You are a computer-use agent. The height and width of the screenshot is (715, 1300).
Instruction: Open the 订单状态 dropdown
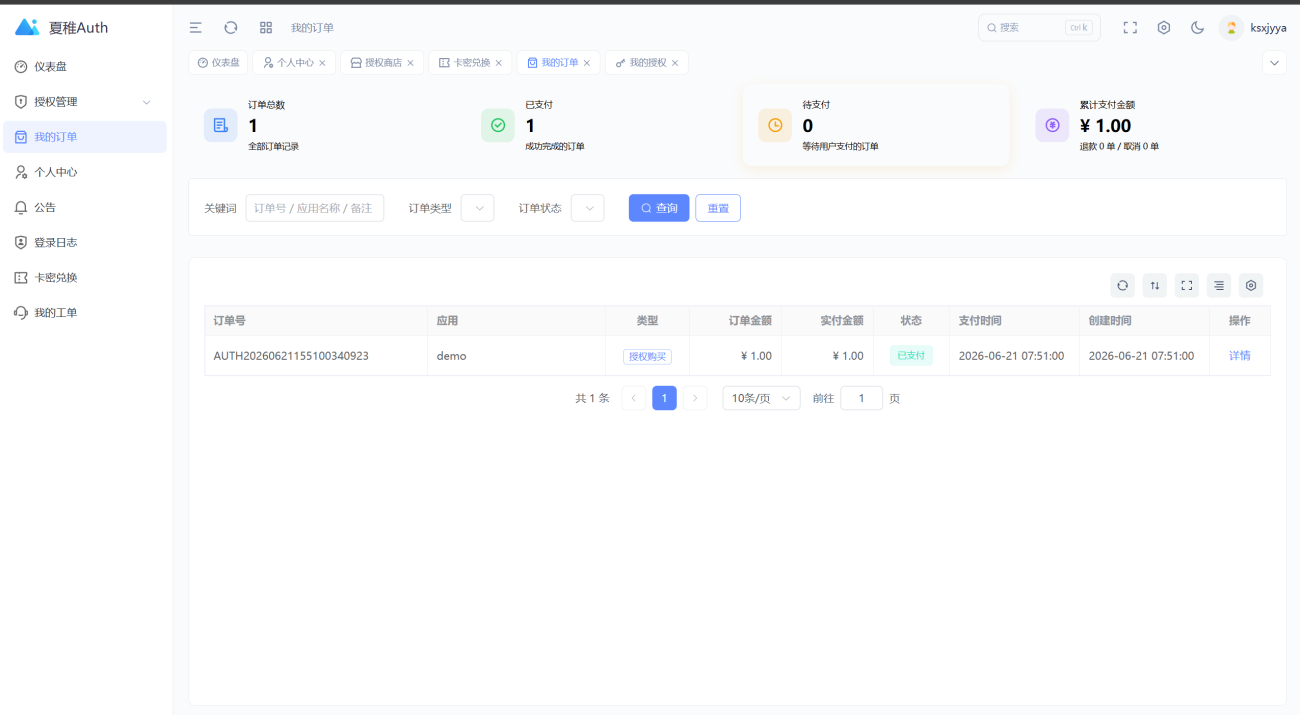click(587, 208)
